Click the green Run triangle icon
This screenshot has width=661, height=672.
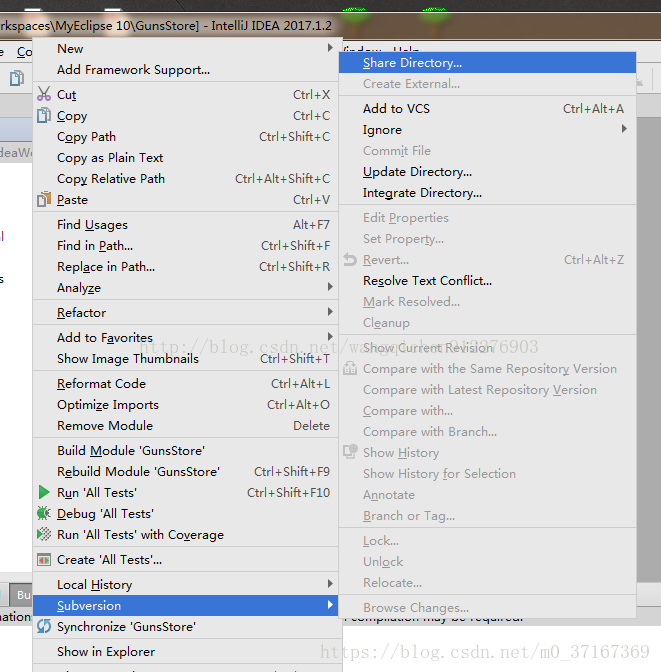(x=44, y=492)
